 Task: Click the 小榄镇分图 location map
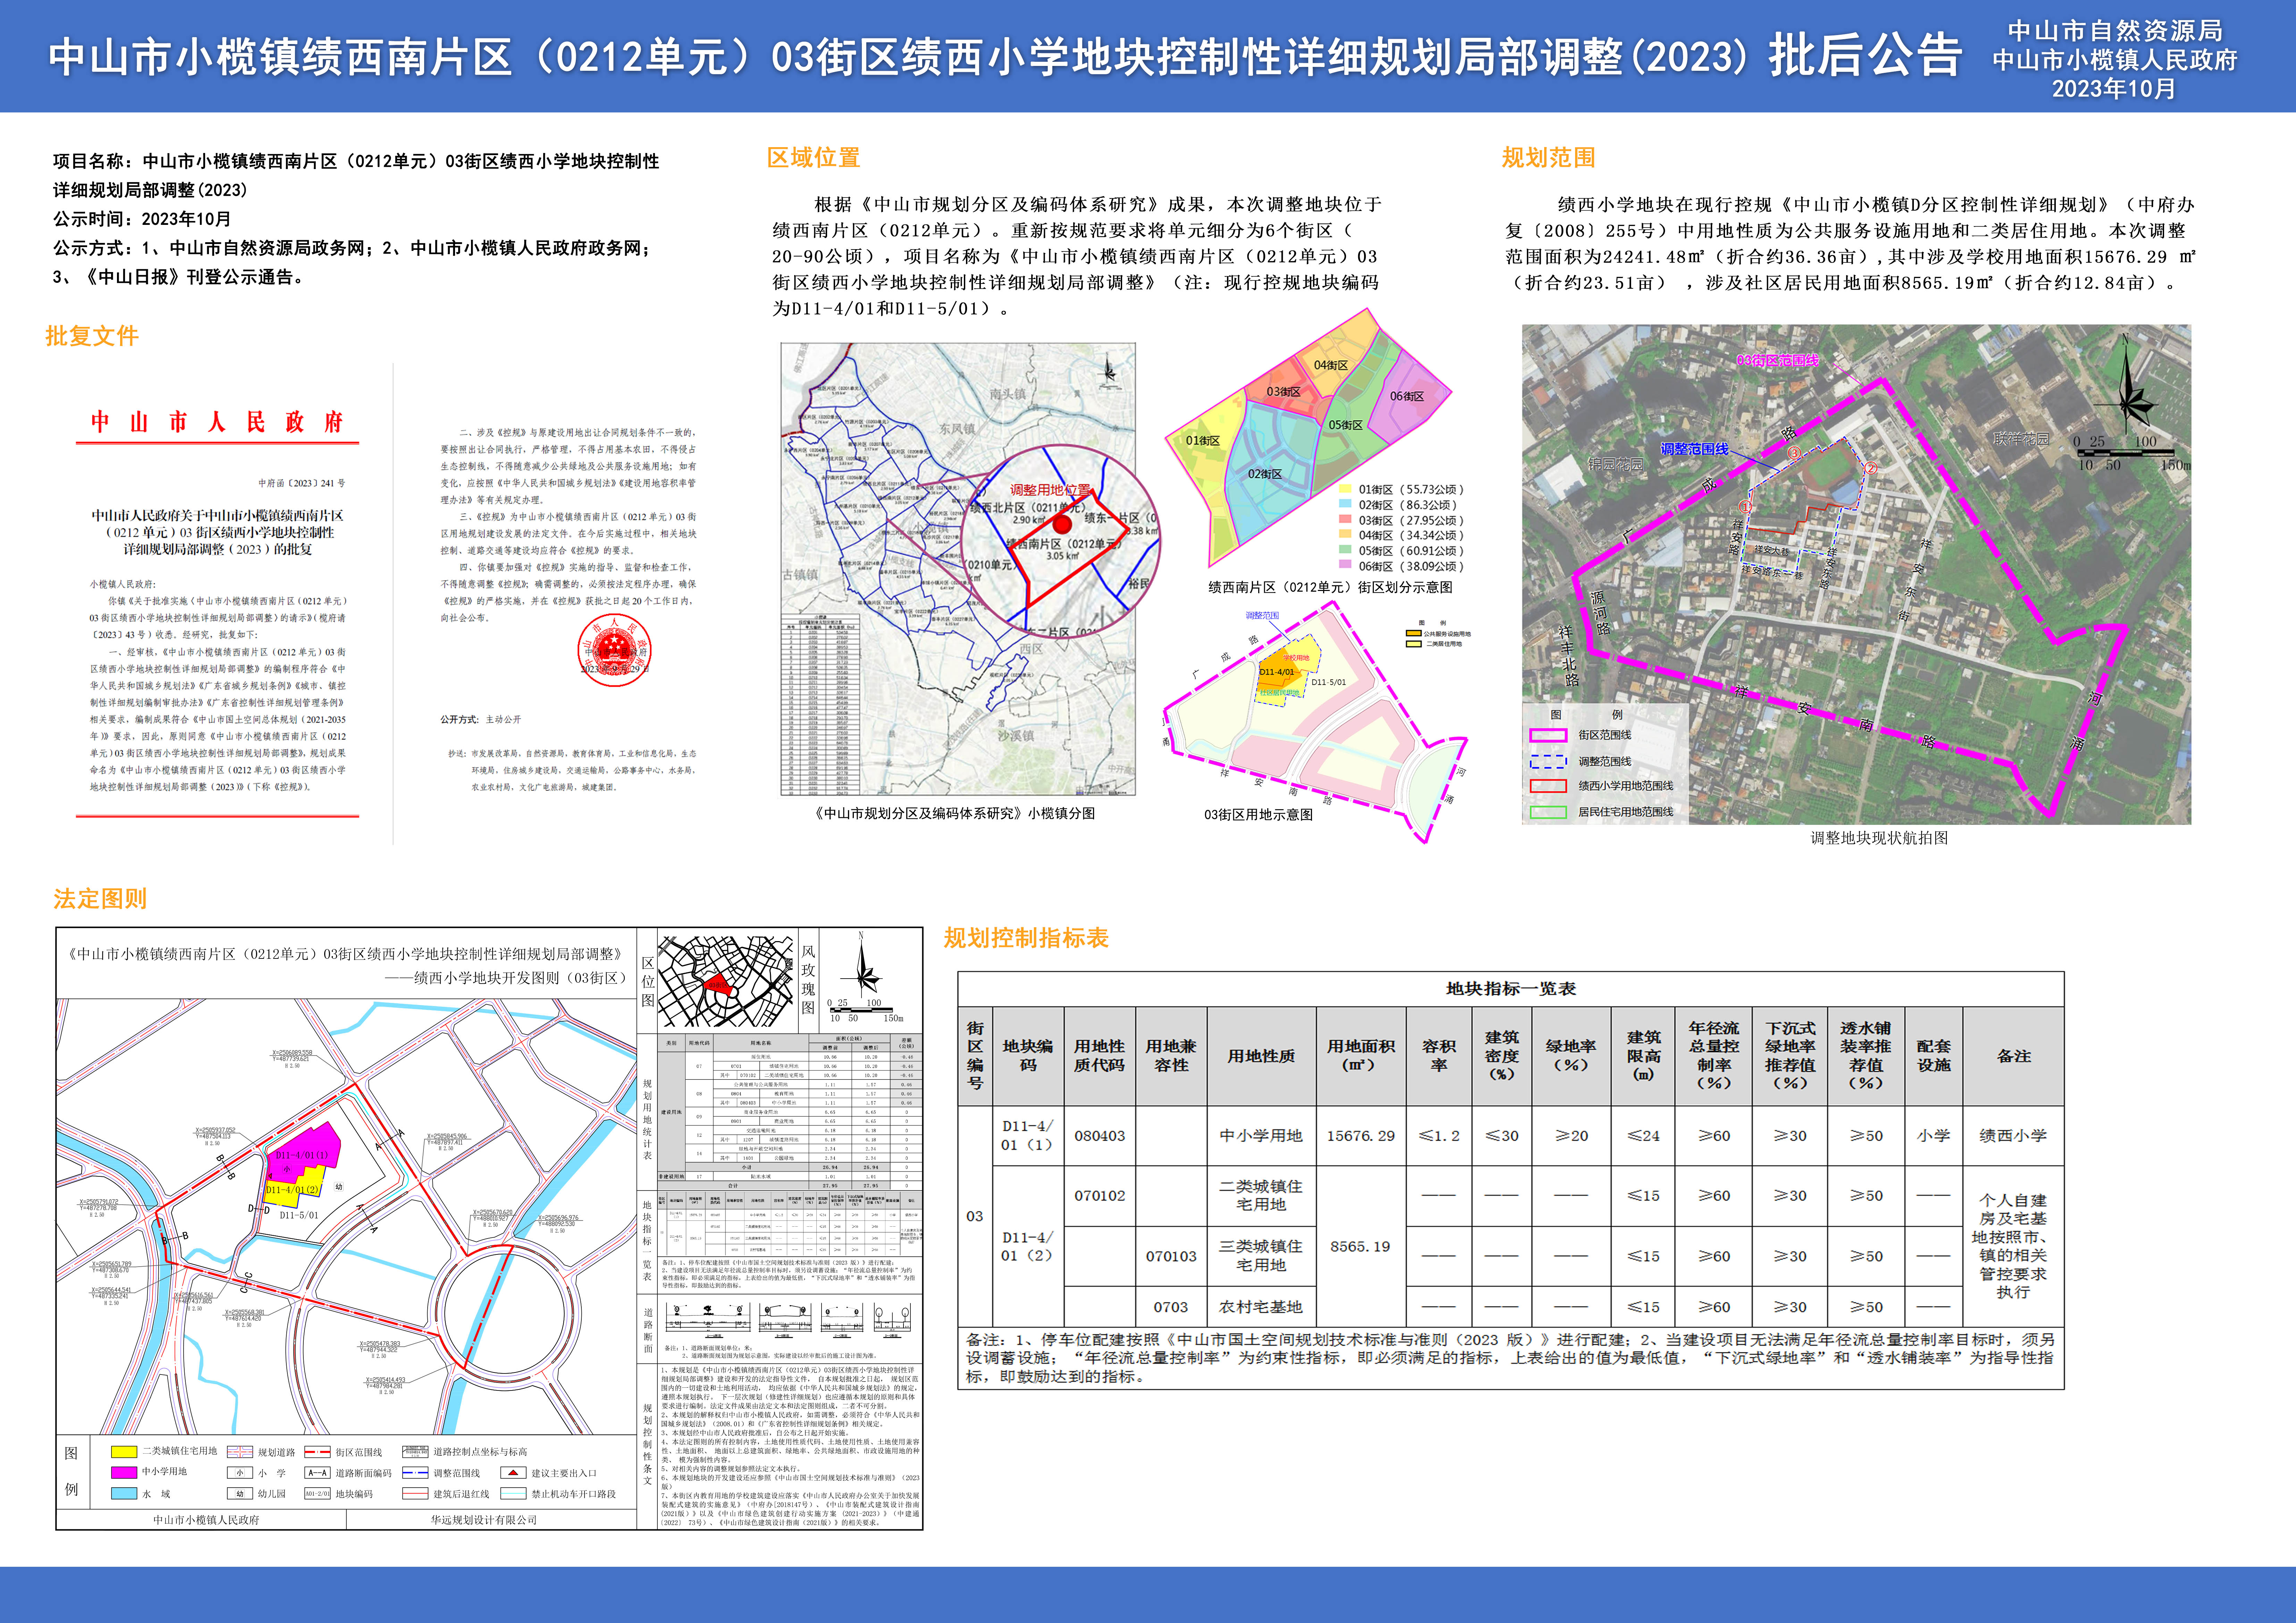958,569
